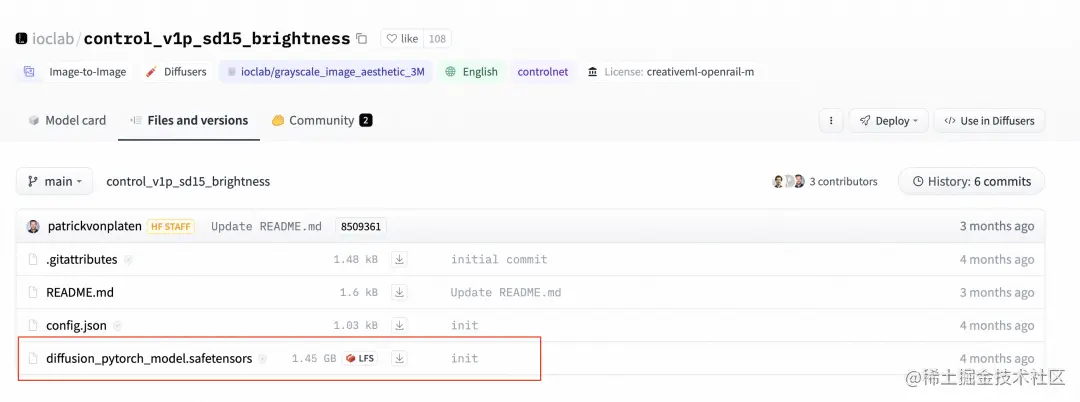This screenshot has width=1080, height=402.
Task: Open the init commit on safetensors row
Action: tap(464, 359)
